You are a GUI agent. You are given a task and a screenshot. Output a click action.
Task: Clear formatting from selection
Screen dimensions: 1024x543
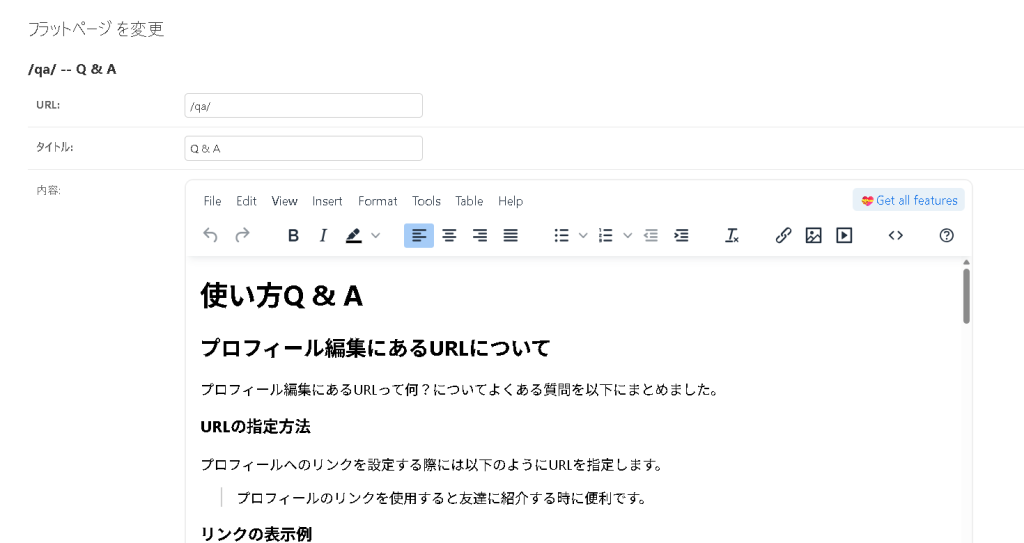pos(732,235)
